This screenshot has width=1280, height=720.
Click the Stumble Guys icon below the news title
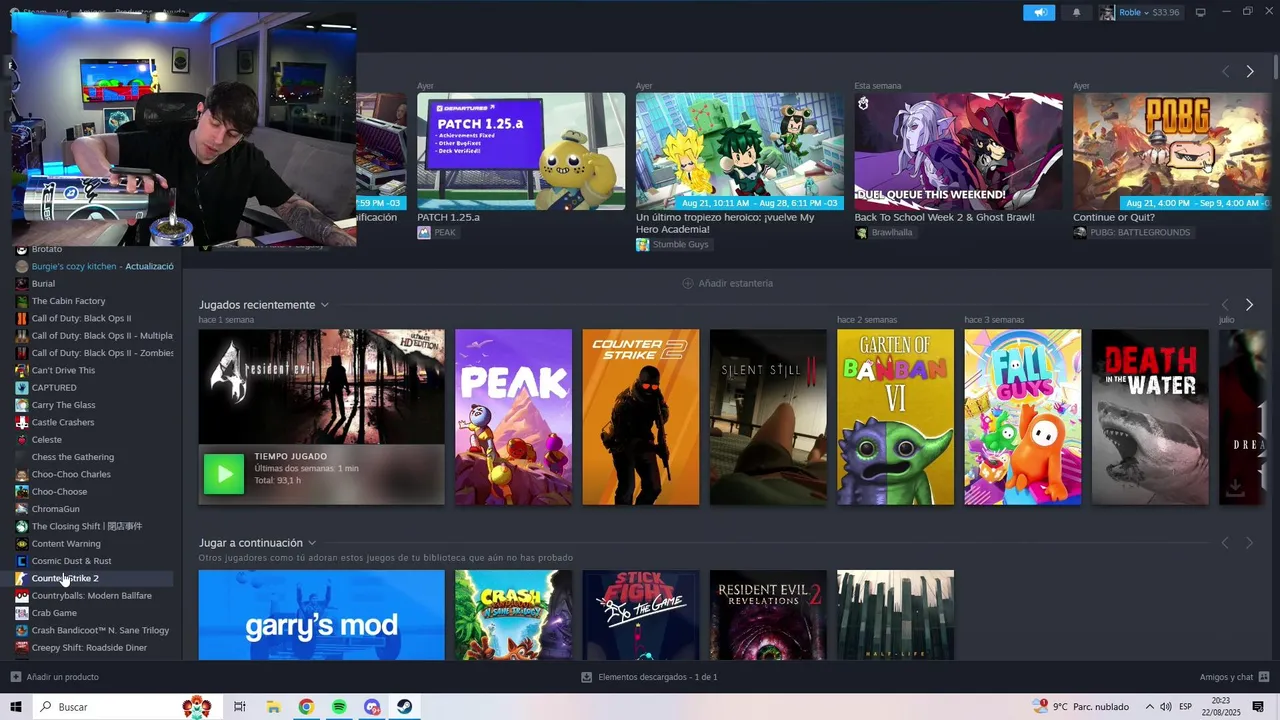642,244
